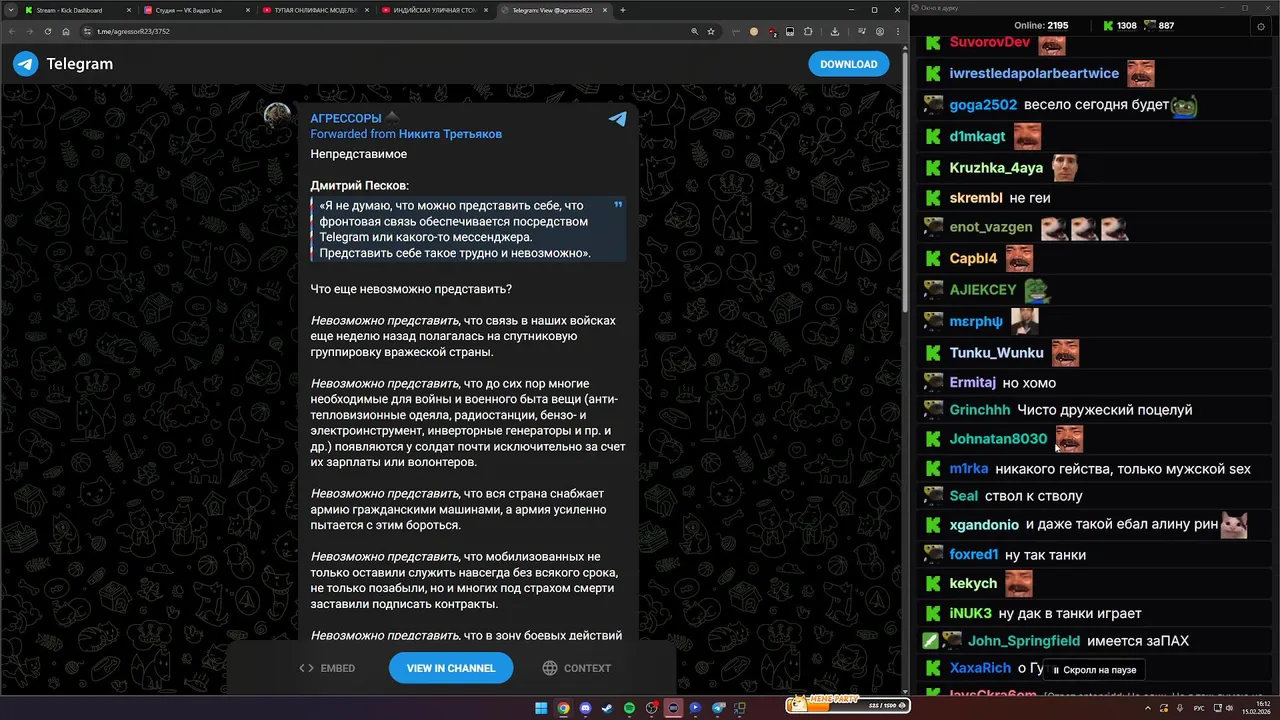Click username Grinchhh in the chat
Screen dimensions: 1280x720
click(x=980, y=410)
